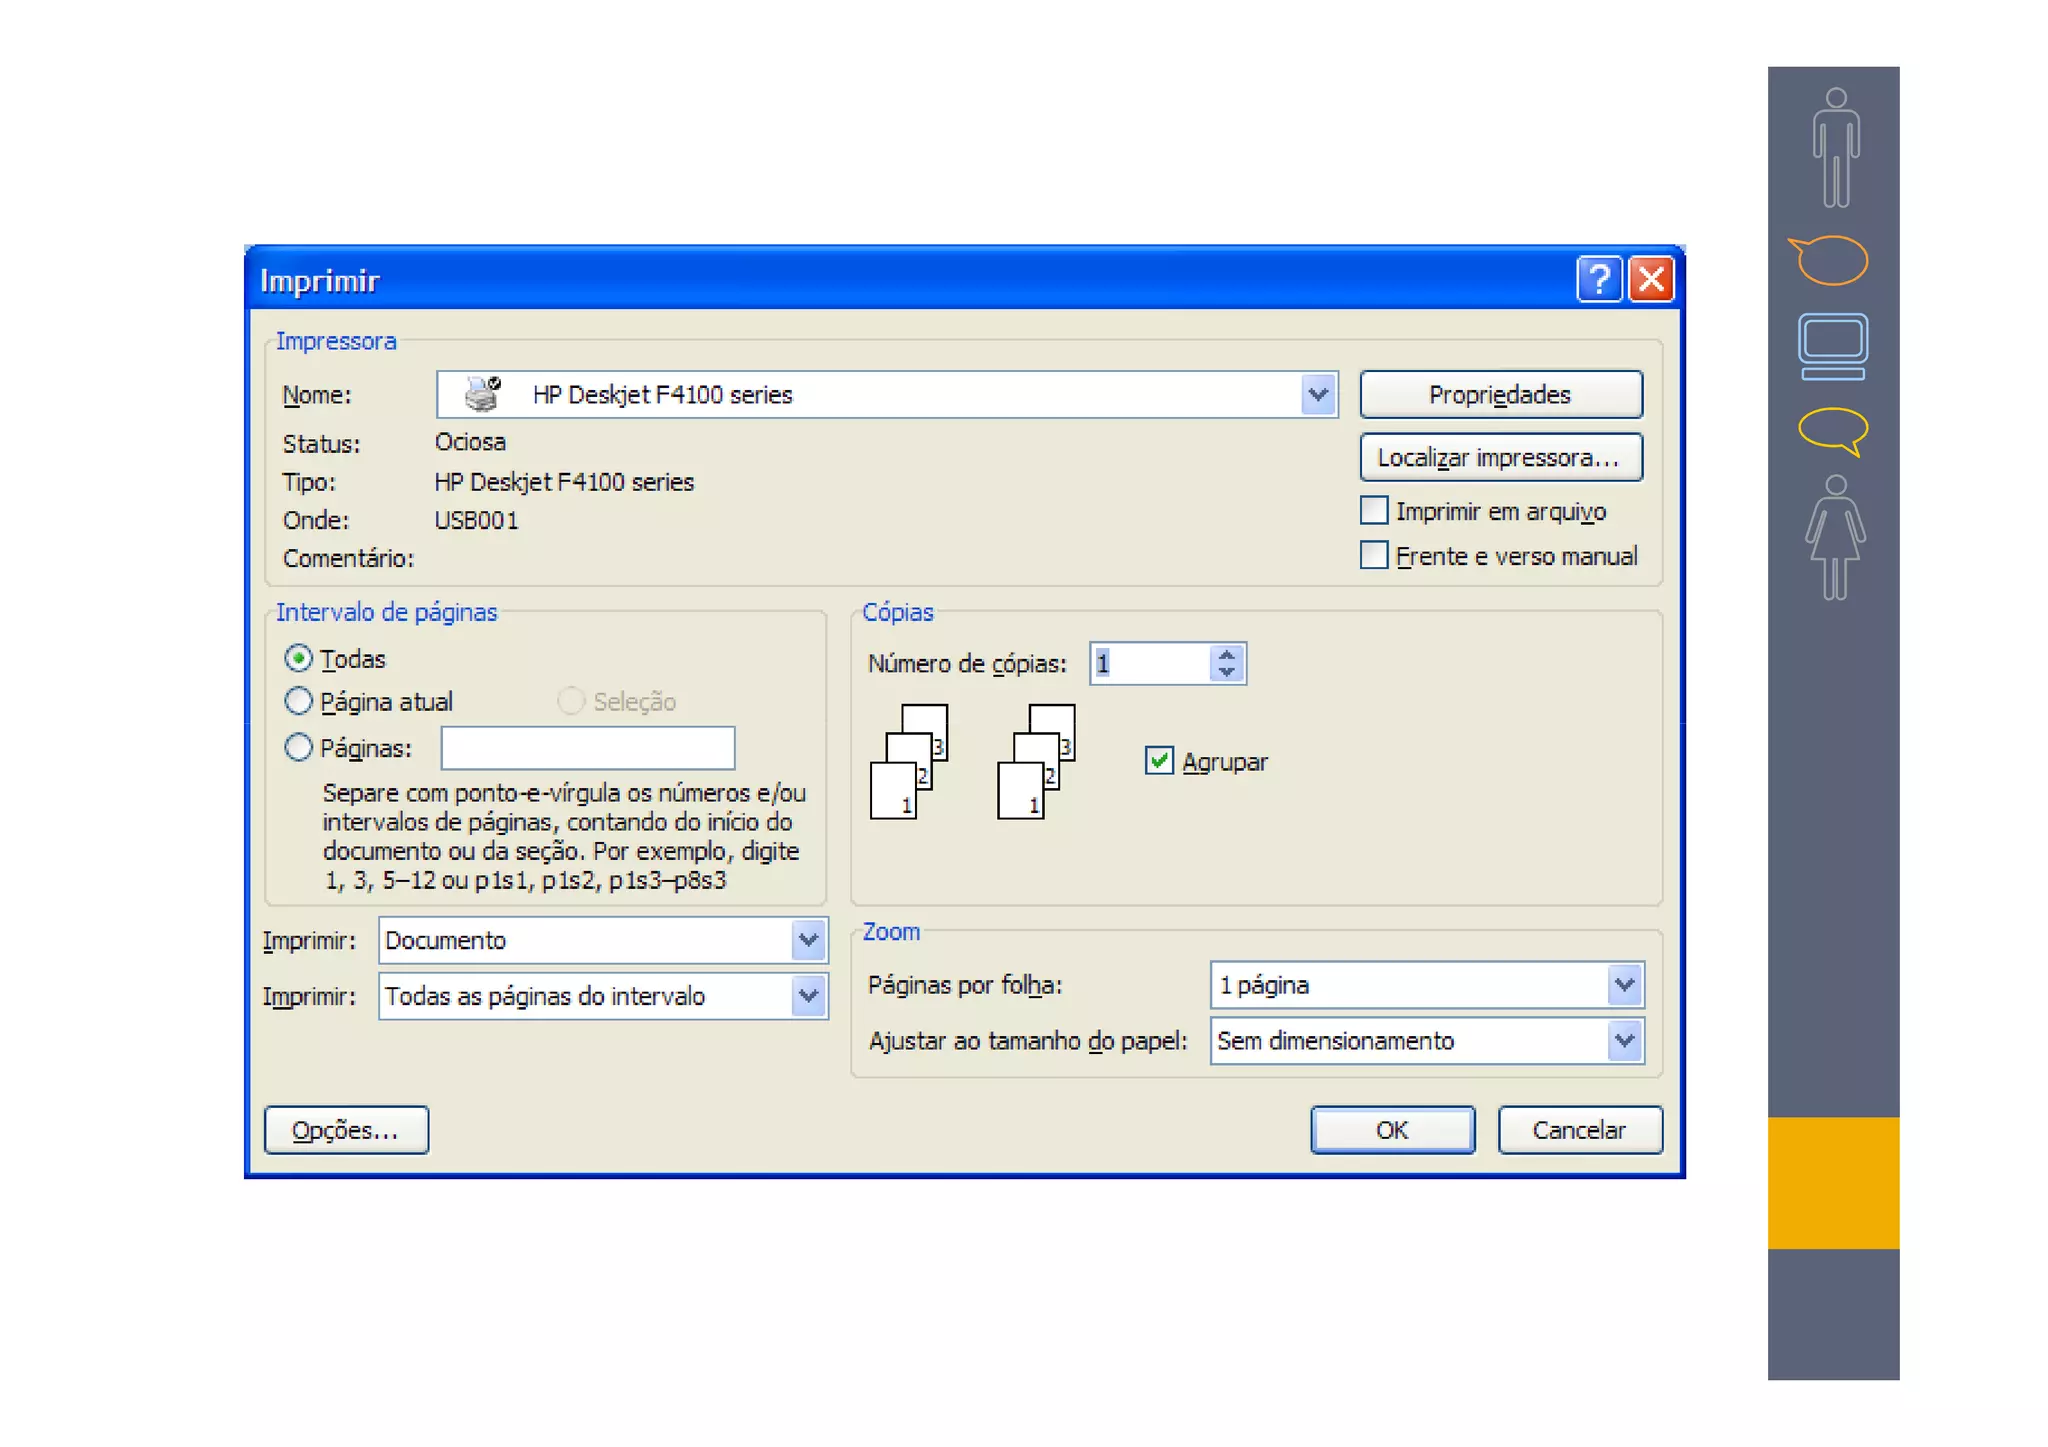Click the Propriedades button
The image size is (2048, 1447).
tap(1499, 394)
